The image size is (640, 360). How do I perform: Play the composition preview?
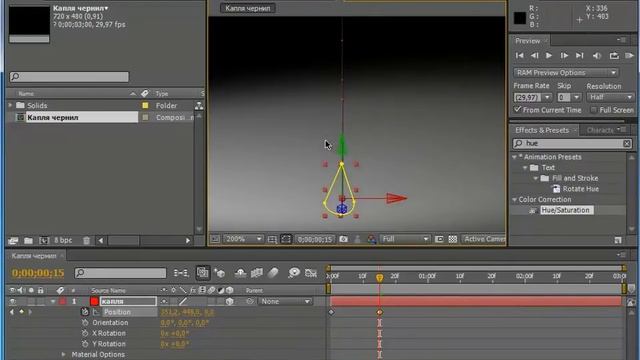549,56
